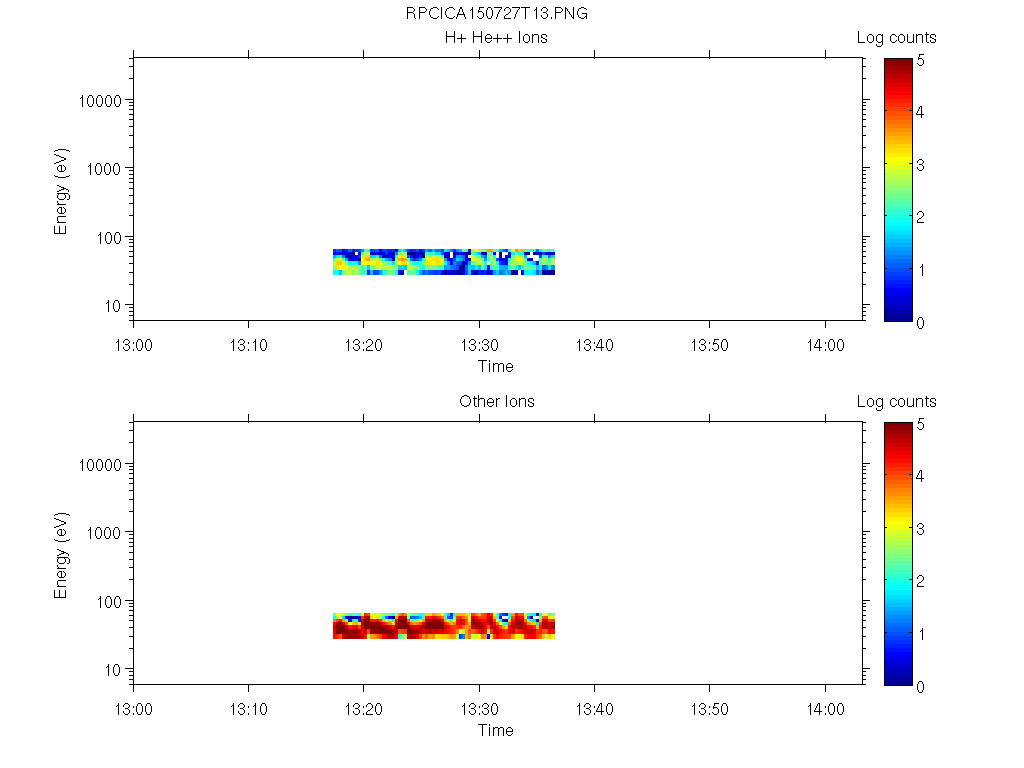Pick 13:20 tick label on Other Ions plot

coord(364,709)
